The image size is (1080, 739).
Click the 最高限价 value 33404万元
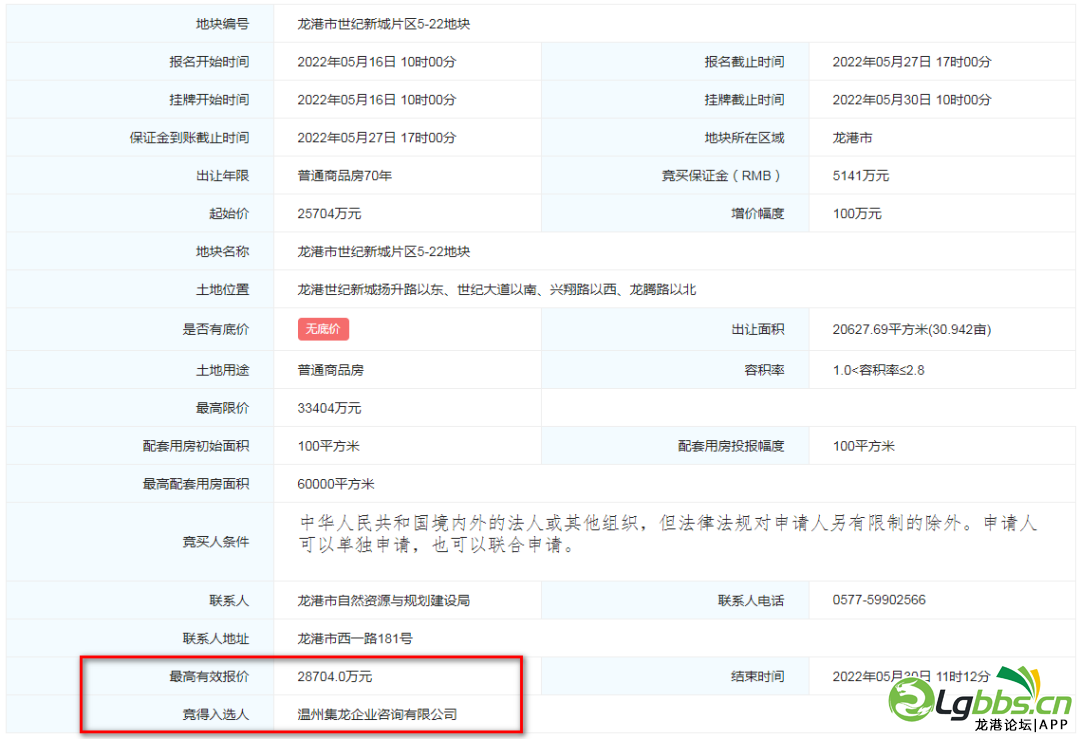[x=329, y=408]
